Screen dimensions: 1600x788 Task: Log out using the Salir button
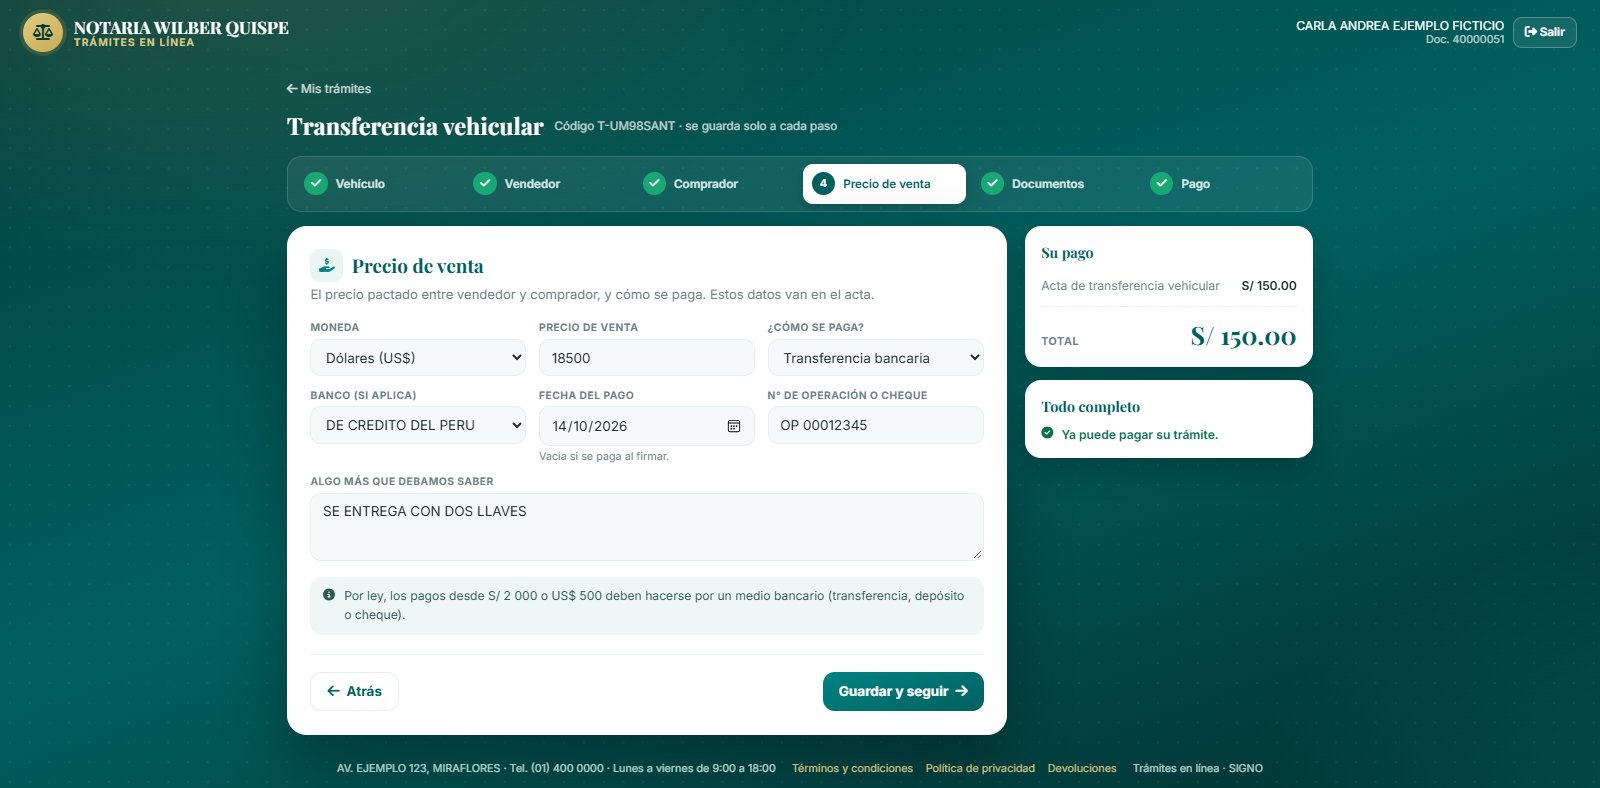tap(1544, 32)
